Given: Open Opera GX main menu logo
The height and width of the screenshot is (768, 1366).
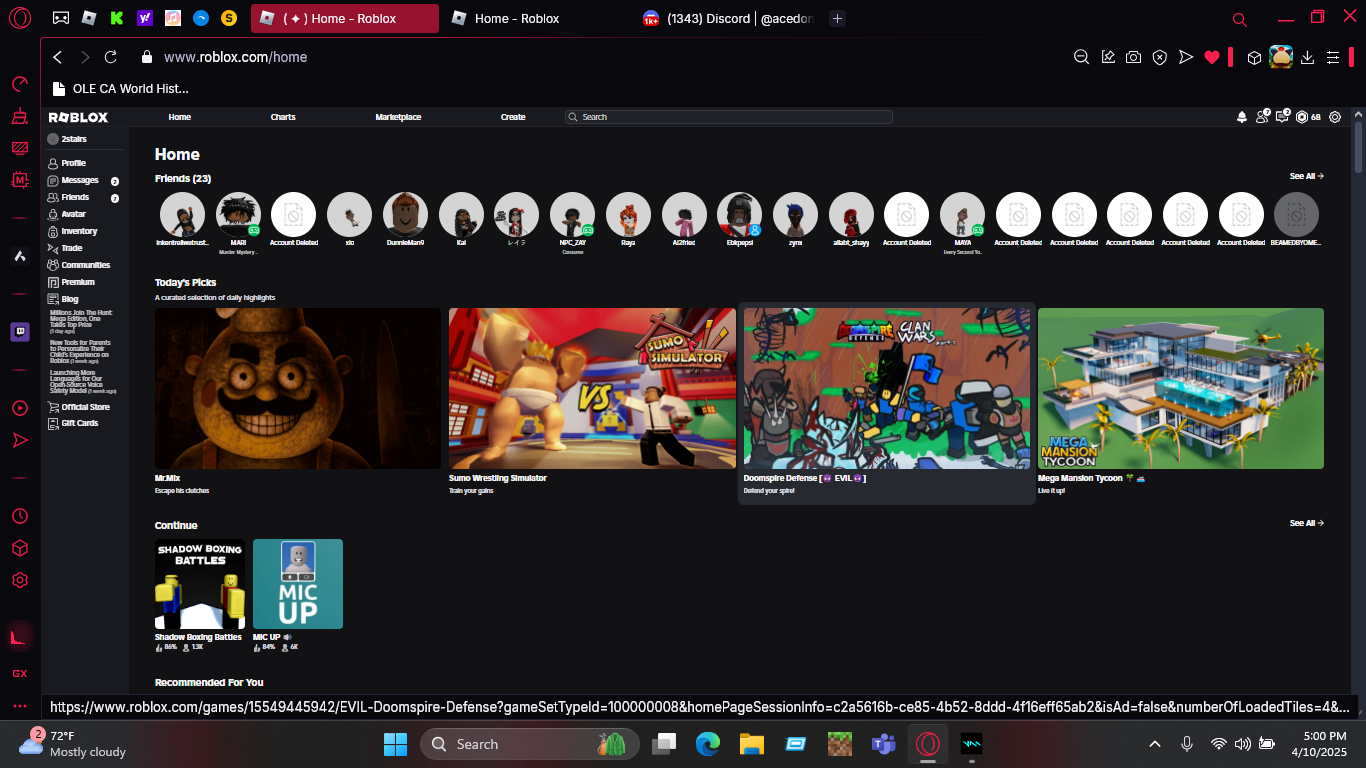Looking at the screenshot, I should (20, 18).
